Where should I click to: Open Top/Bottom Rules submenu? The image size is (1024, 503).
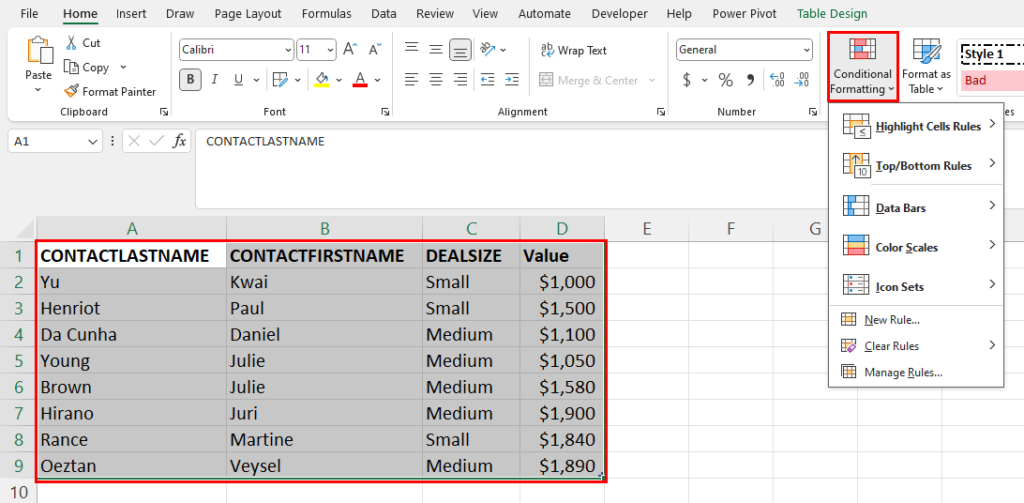pyautogui.click(x=916, y=165)
